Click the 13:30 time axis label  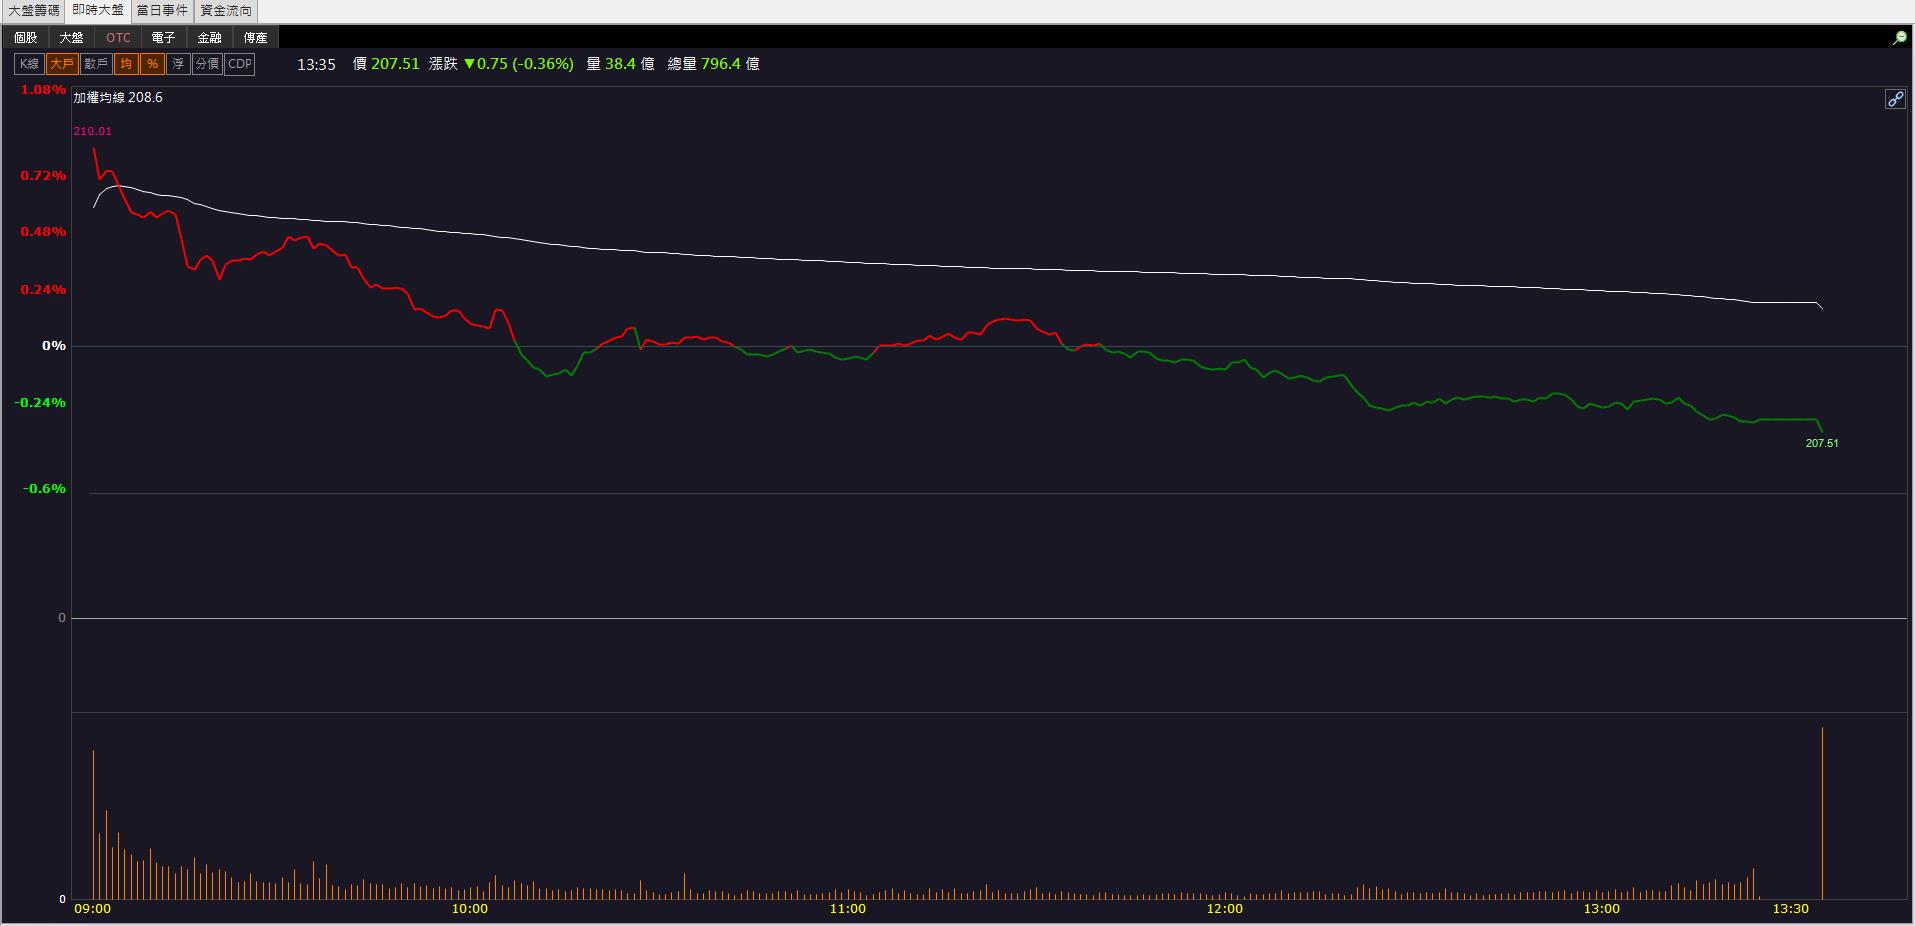[x=1791, y=909]
